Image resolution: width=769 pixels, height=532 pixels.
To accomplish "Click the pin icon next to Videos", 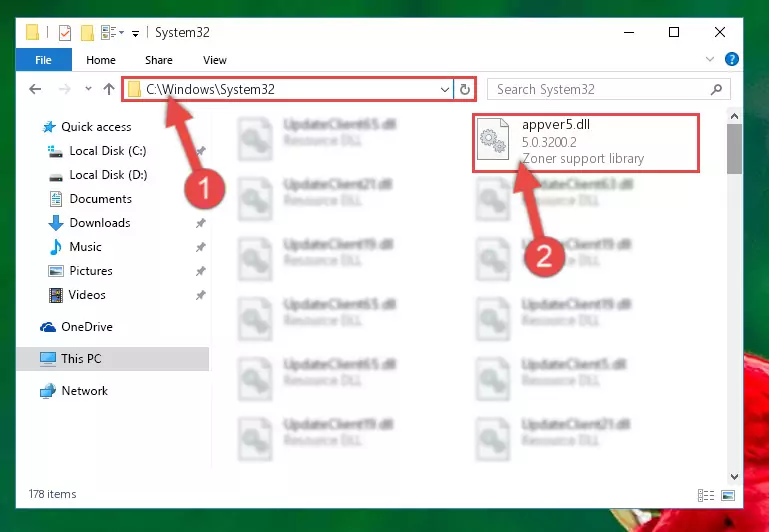I will [x=200, y=295].
